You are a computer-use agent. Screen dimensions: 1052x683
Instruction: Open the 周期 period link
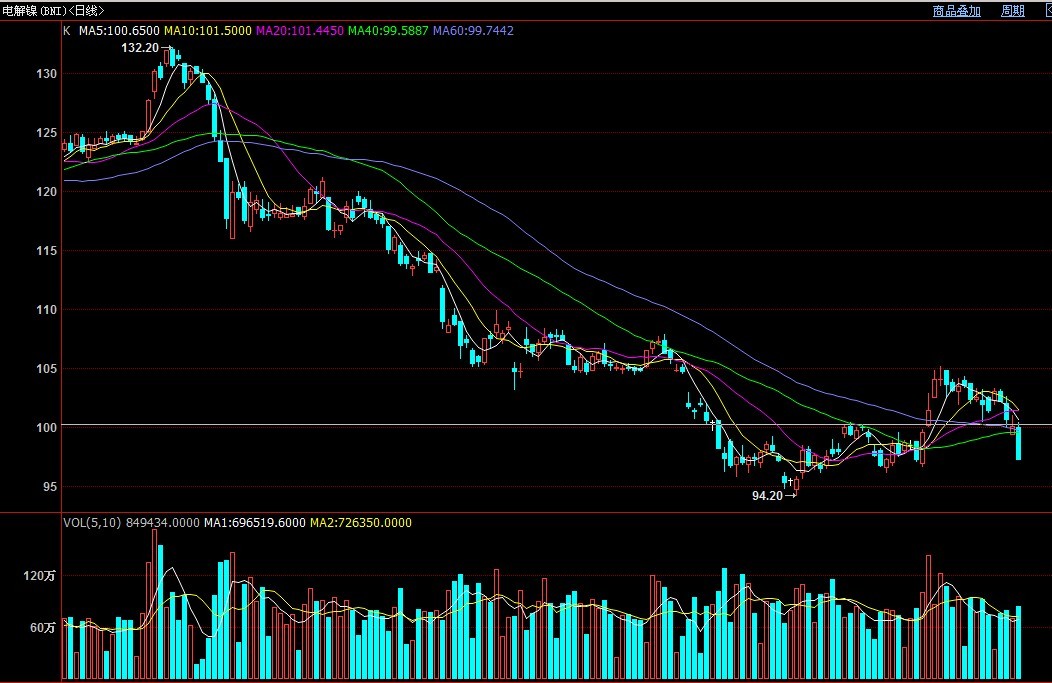[x=1012, y=11]
